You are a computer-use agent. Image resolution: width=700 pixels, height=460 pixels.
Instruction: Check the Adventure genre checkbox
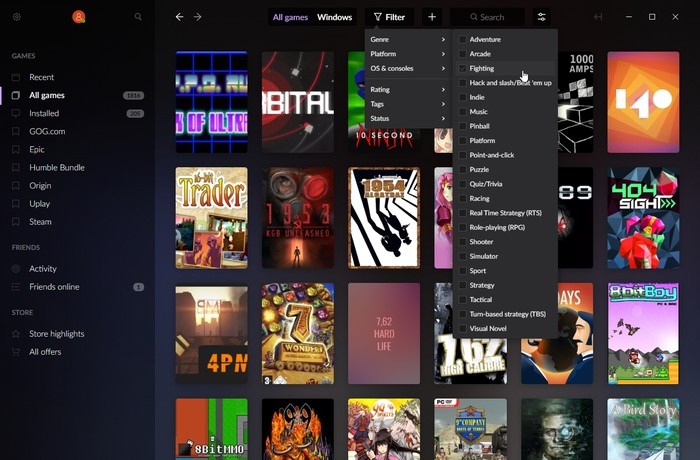click(x=462, y=39)
